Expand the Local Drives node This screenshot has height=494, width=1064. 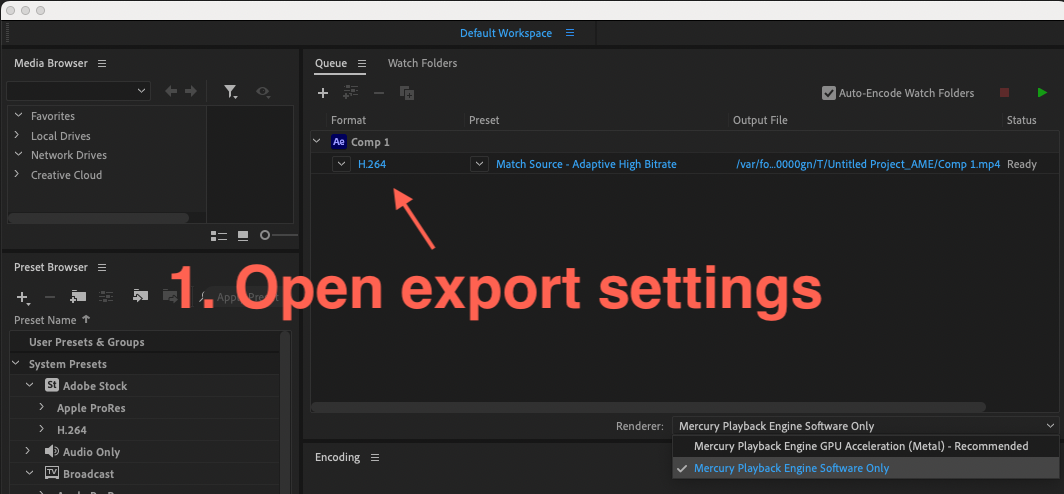click(x=17, y=135)
